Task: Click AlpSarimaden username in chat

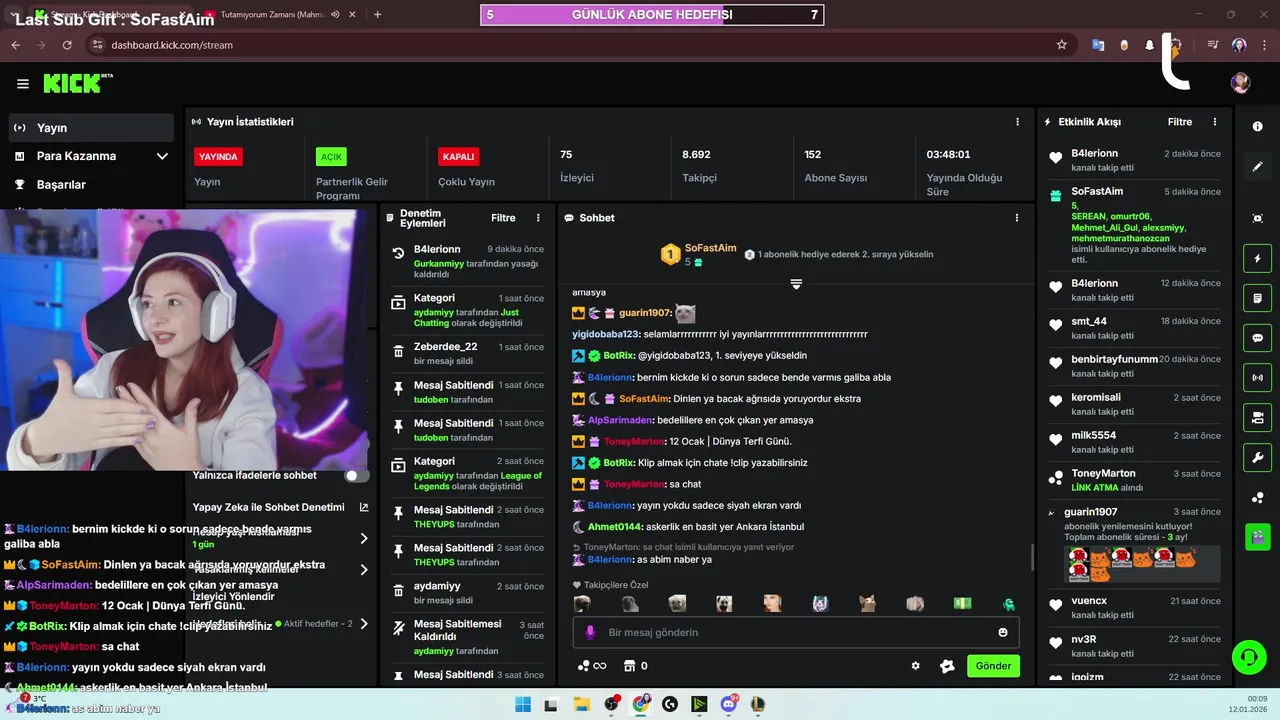Action: [x=620, y=420]
